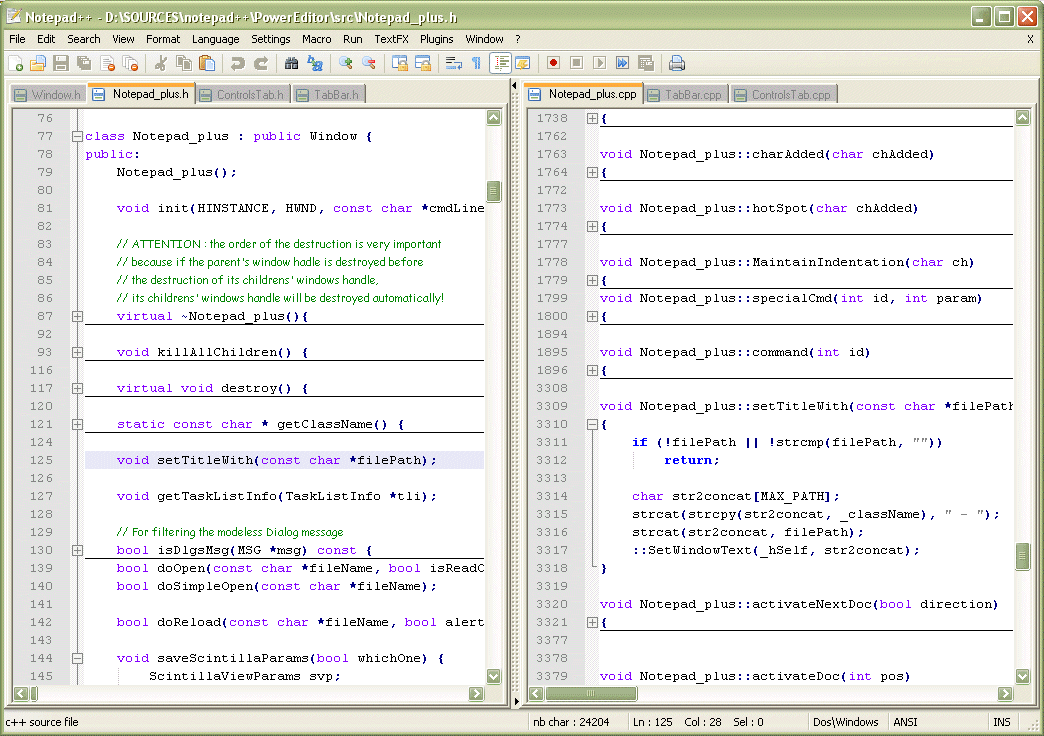Viewport: 1044px width, 736px height.
Task: Expand the fold at setTitleWith implementation
Action: [x=592, y=423]
